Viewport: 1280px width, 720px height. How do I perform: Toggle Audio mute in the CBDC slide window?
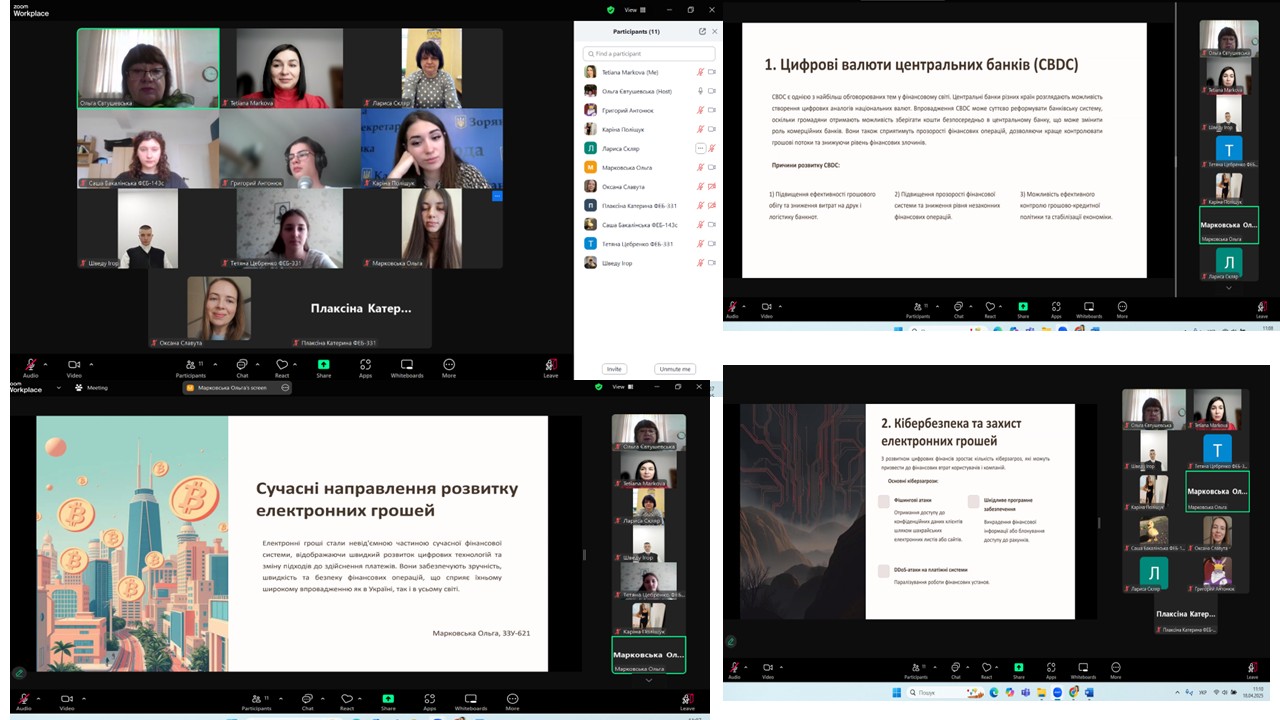click(x=732, y=309)
